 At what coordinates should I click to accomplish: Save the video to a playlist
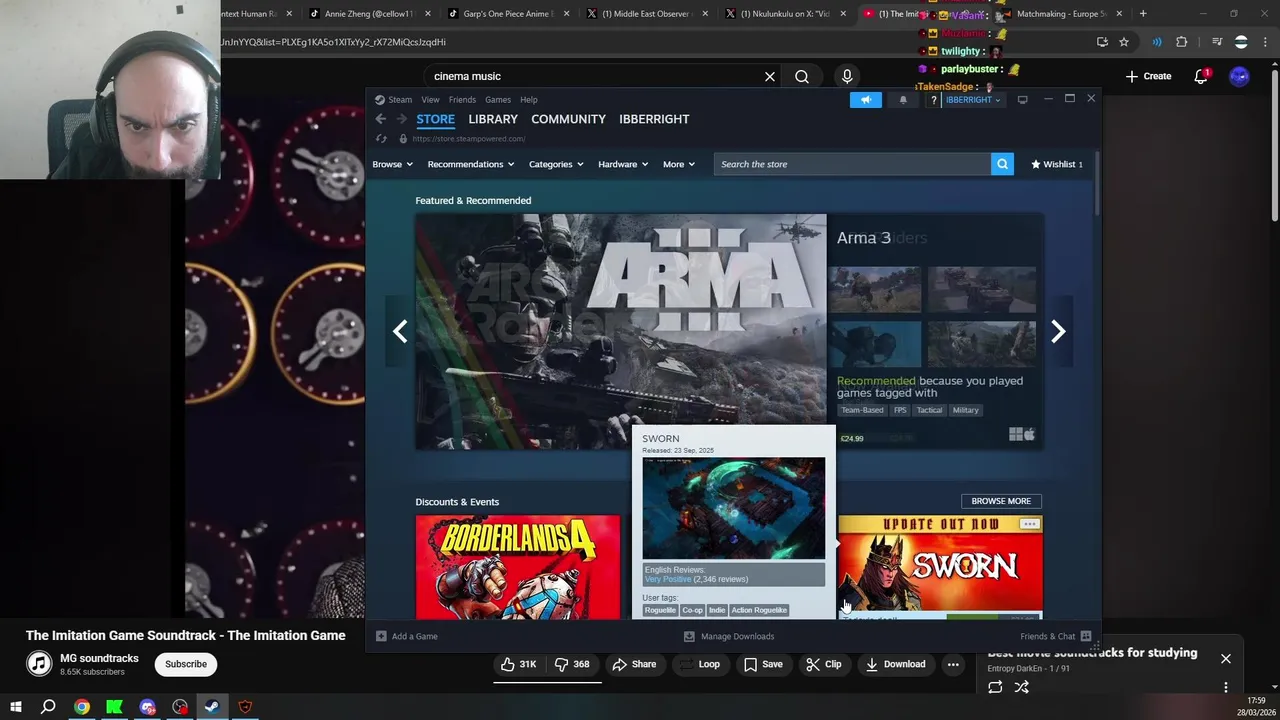tap(763, 664)
